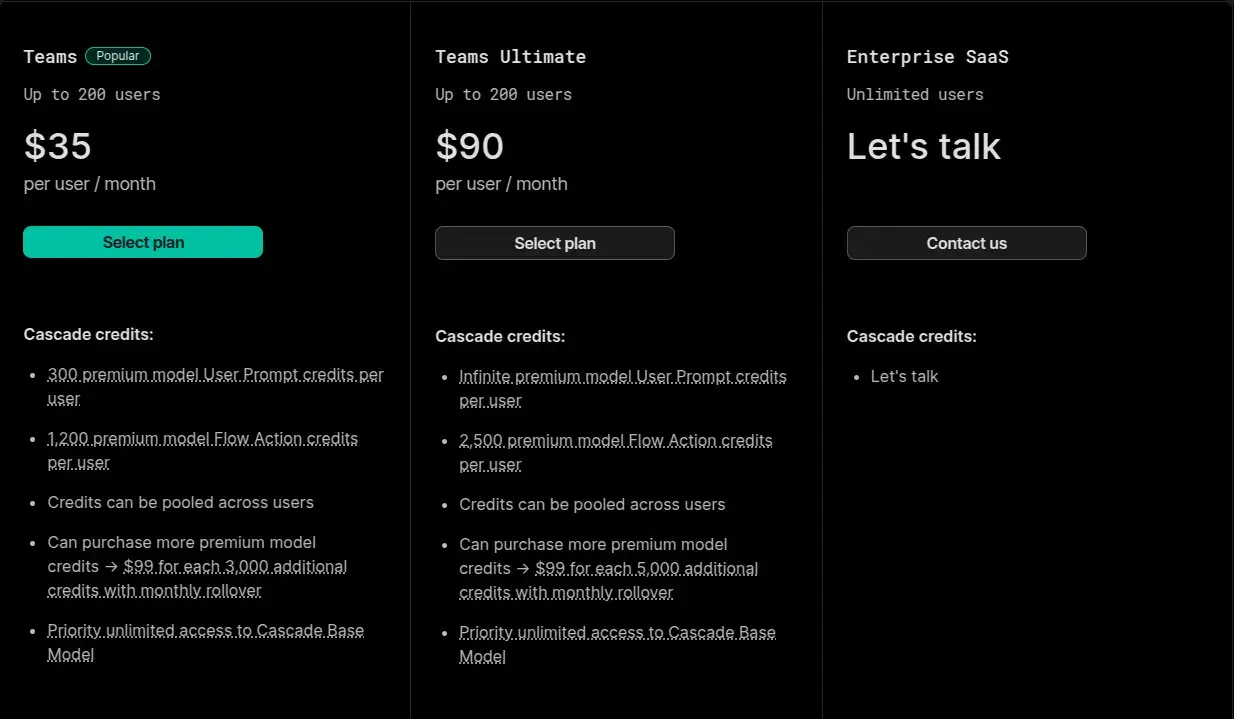Click the Let's talk bullet under Enterprise Cascade credits
The image size is (1234, 719).
point(904,377)
